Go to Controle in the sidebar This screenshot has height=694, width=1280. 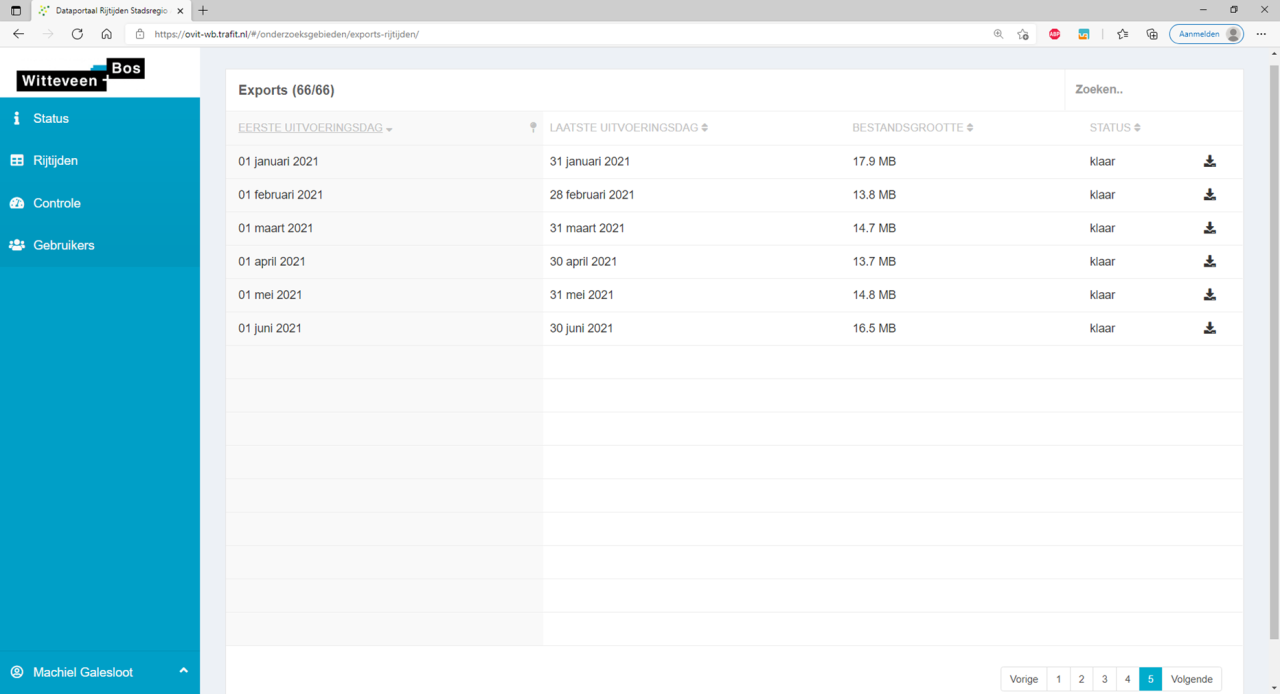click(56, 203)
